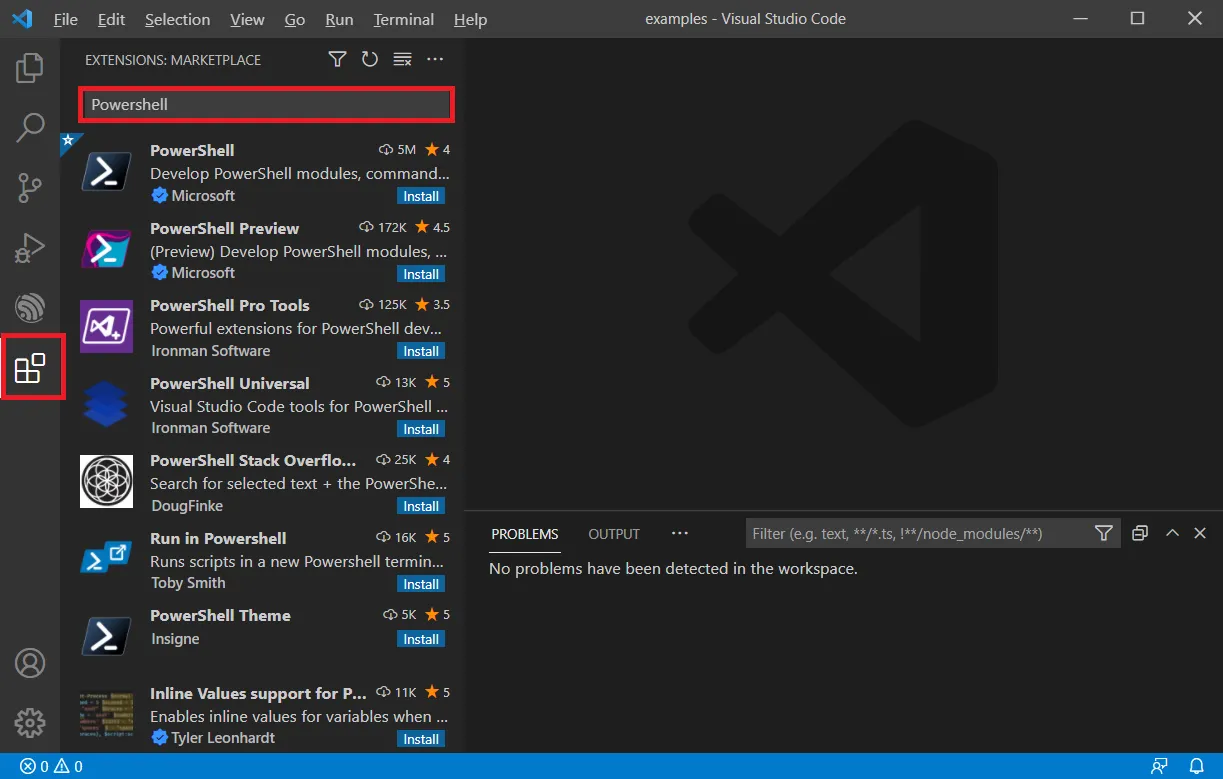Image resolution: width=1223 pixels, height=779 pixels.
Task: Click the Inline Values support extension icon
Action: tap(106, 714)
